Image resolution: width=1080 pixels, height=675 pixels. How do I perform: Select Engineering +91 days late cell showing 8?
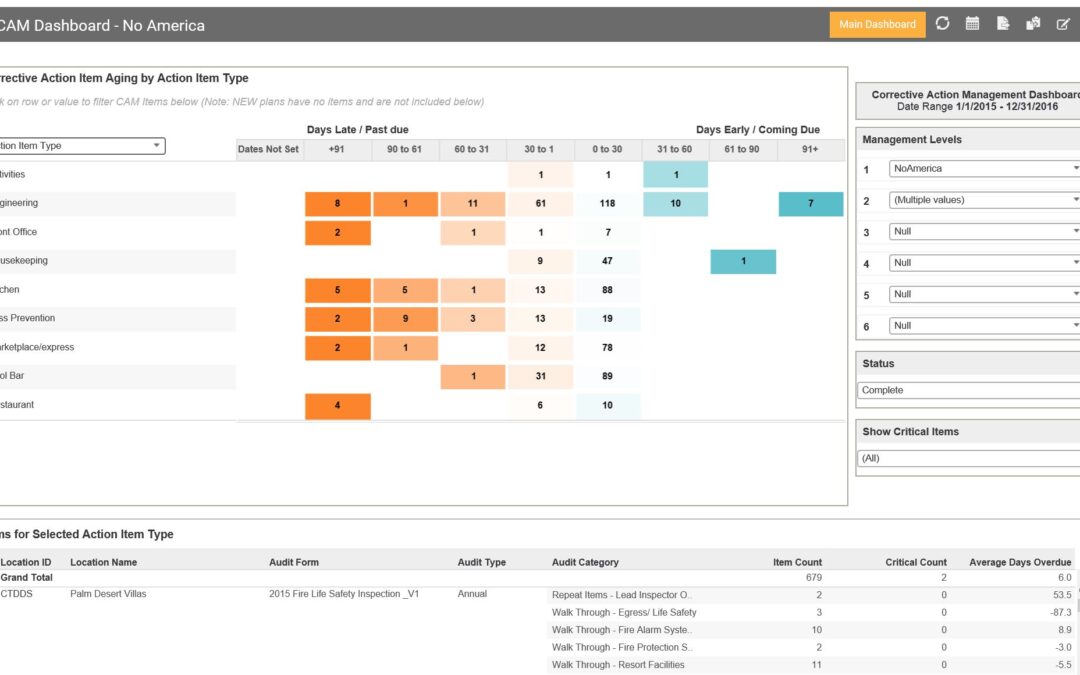pos(337,204)
